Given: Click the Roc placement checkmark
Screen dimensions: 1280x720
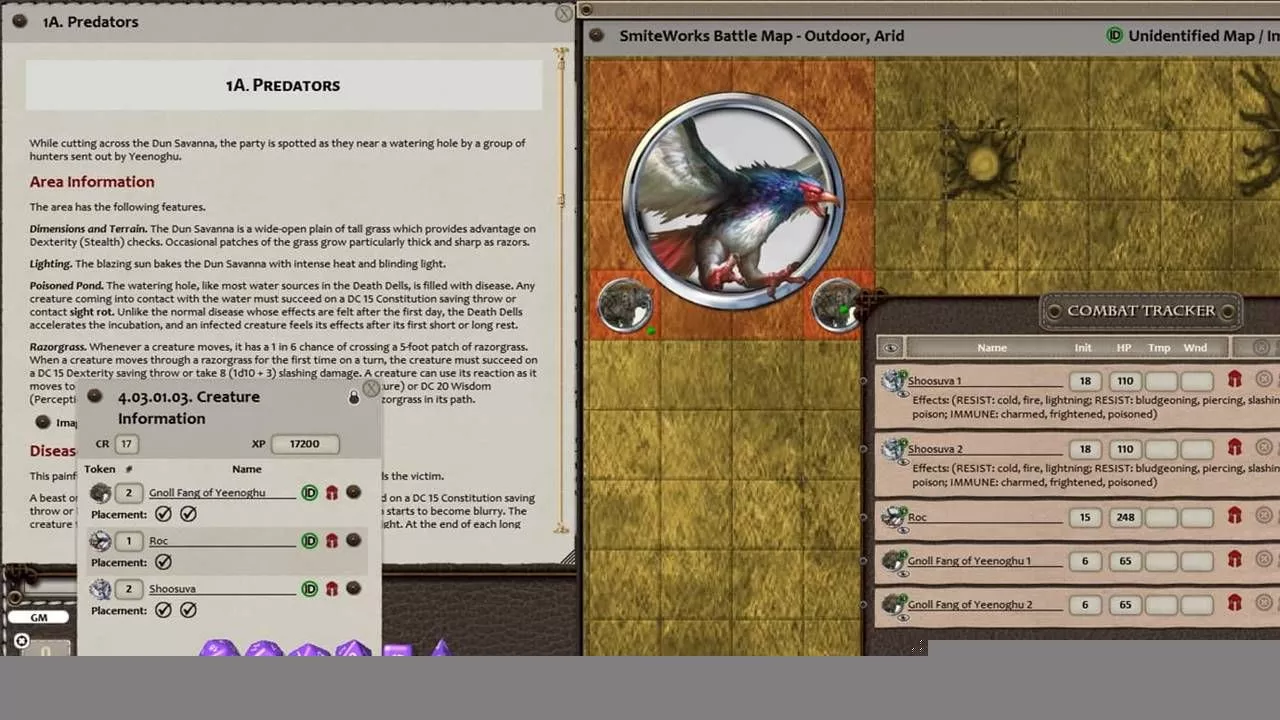Looking at the screenshot, I should click(164, 562).
